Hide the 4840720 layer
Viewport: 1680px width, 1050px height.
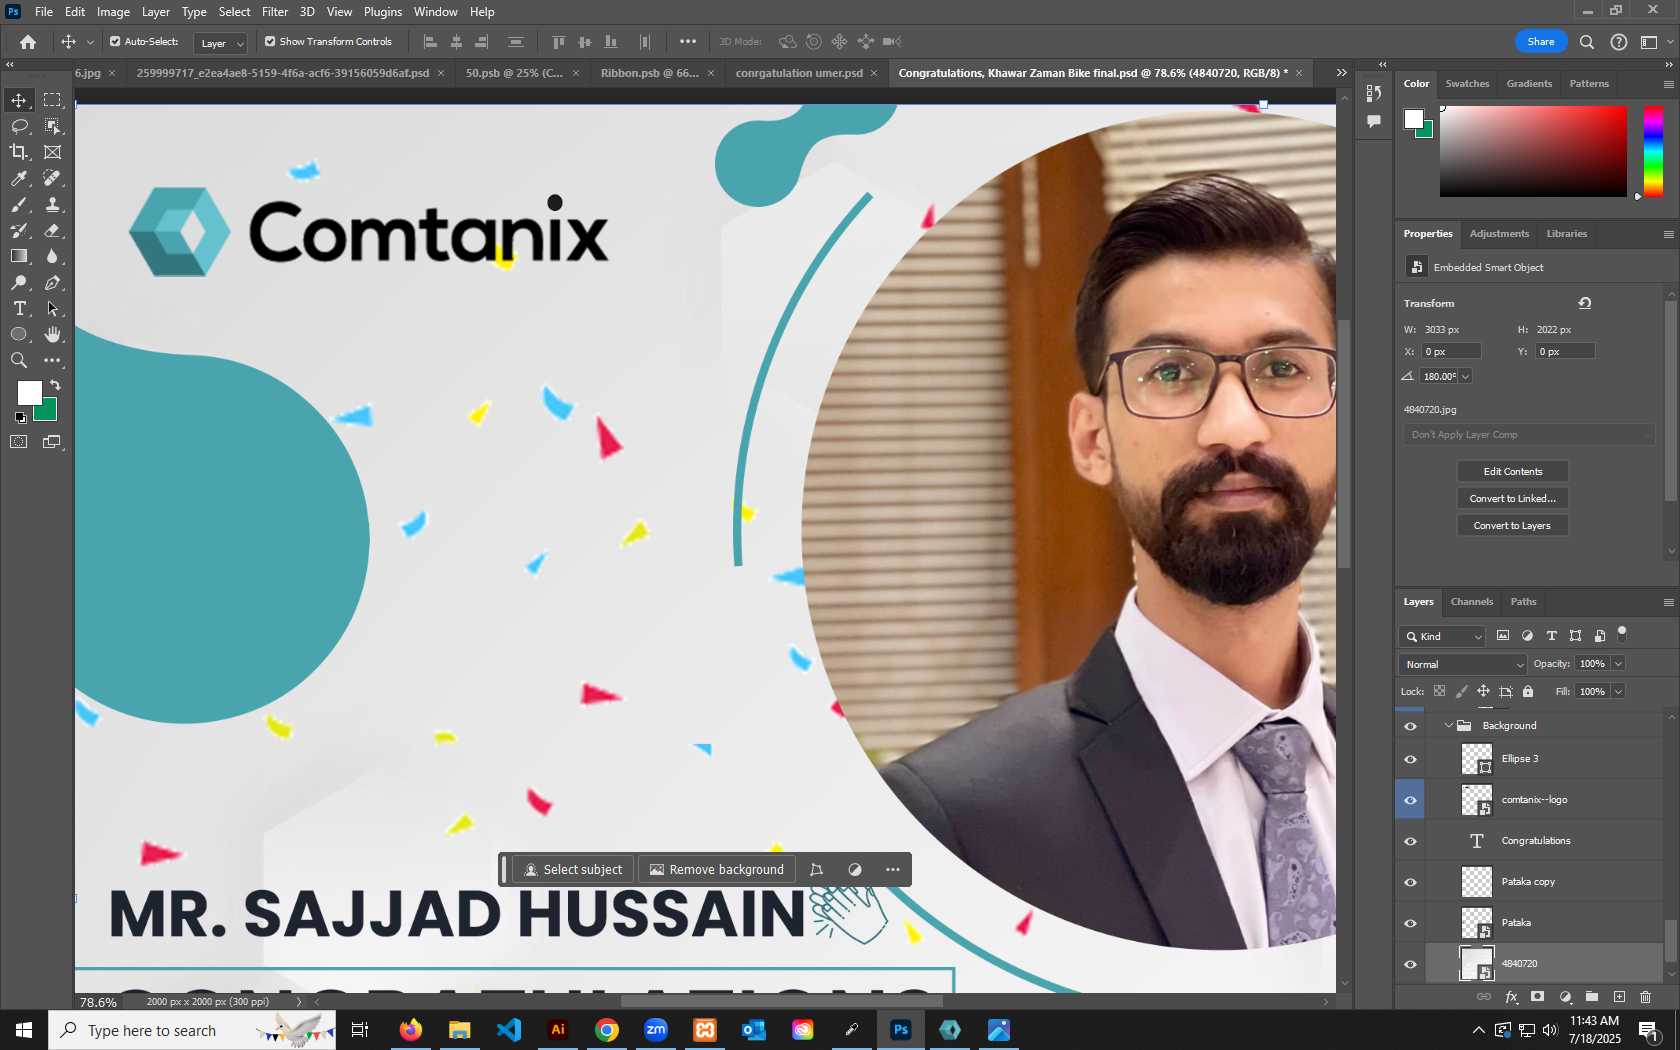[x=1410, y=964]
